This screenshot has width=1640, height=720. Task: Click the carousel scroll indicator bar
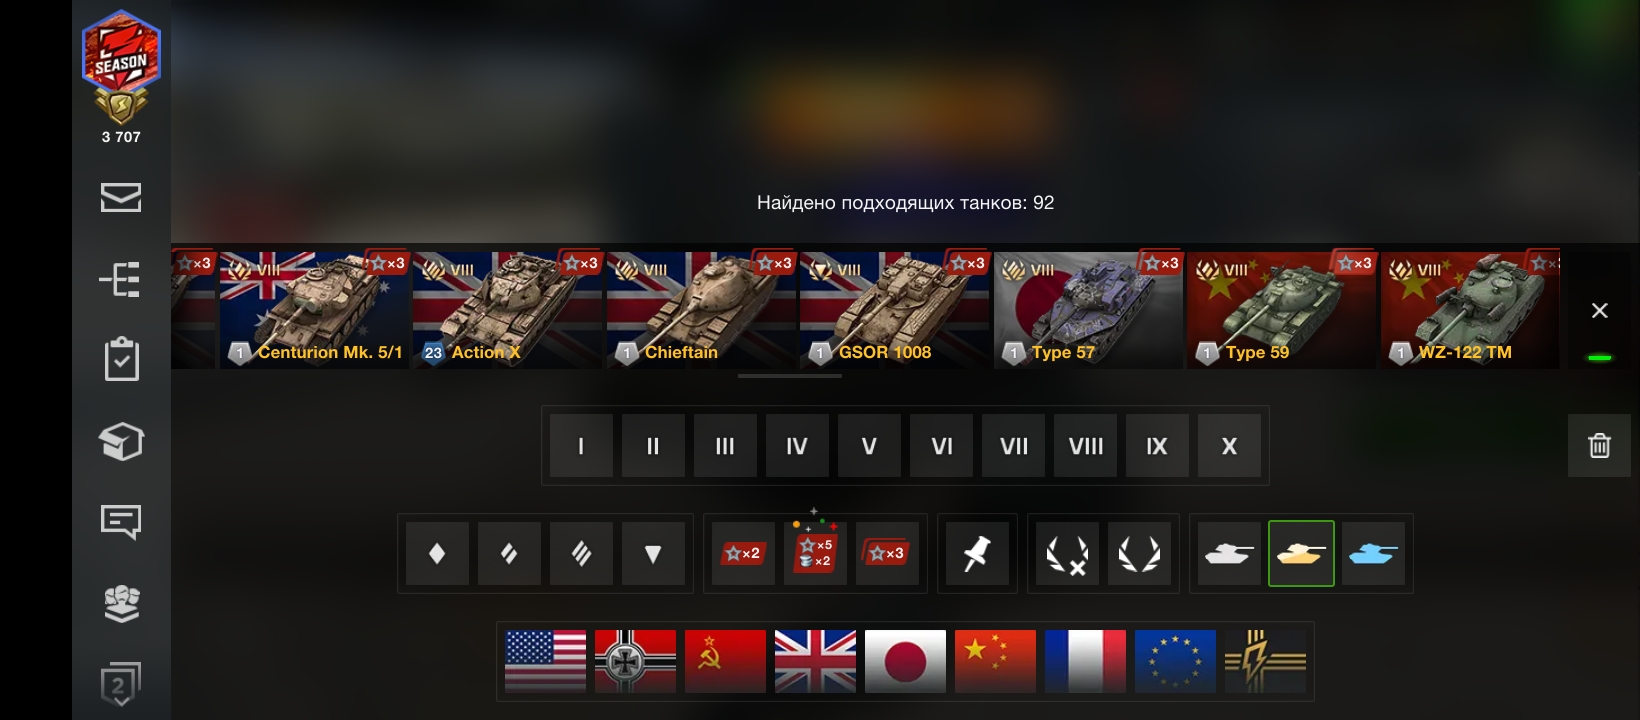pos(790,376)
